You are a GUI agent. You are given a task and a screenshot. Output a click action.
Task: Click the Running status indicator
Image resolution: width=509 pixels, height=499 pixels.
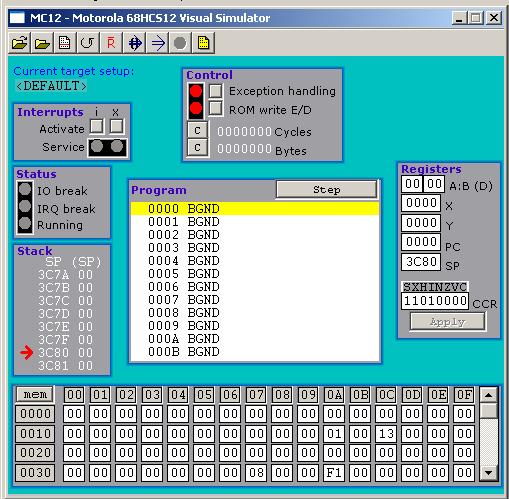[25, 223]
